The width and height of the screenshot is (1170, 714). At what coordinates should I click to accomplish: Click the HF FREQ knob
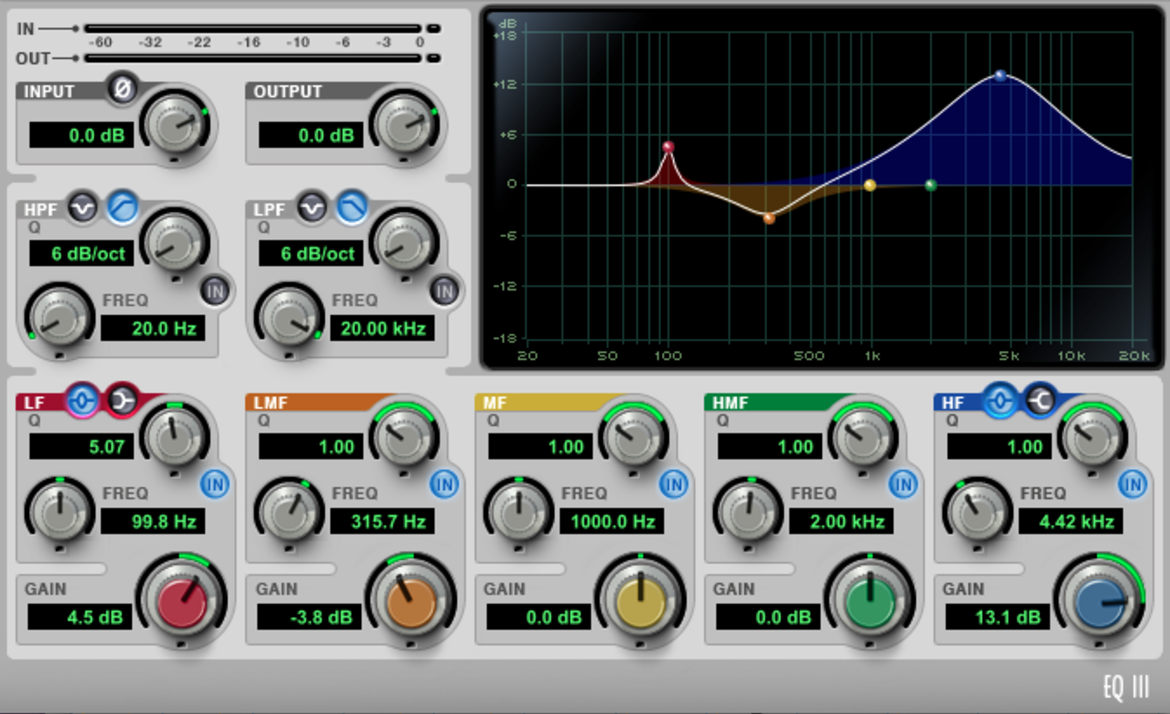977,512
